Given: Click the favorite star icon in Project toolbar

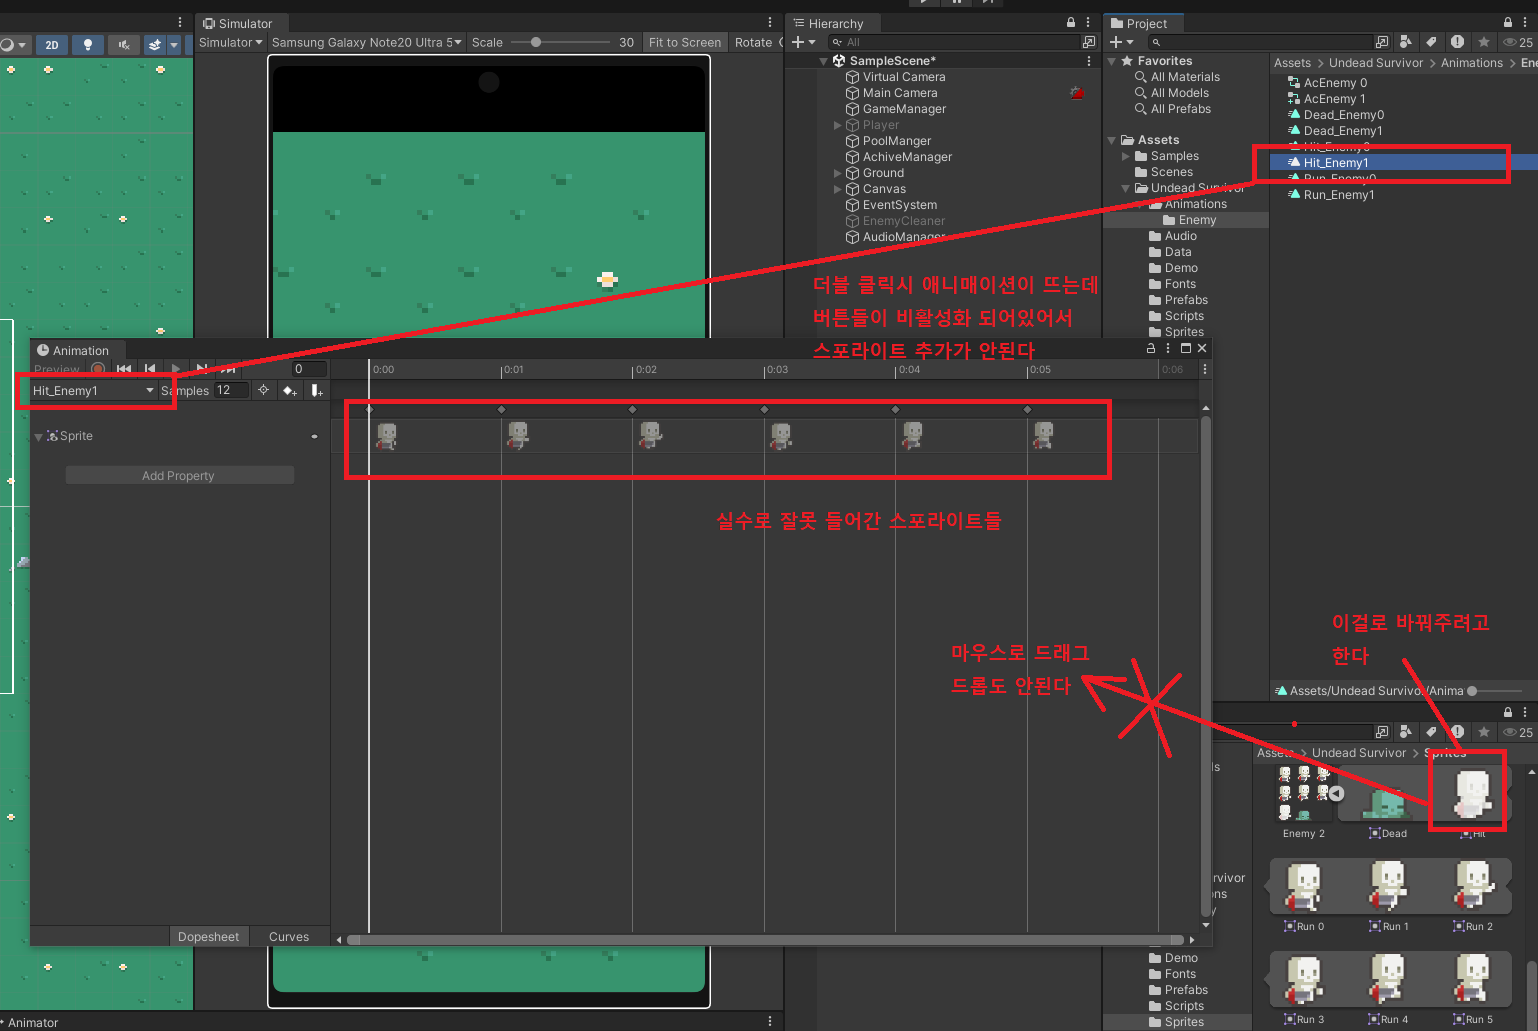Looking at the screenshot, I should coord(1483,42).
